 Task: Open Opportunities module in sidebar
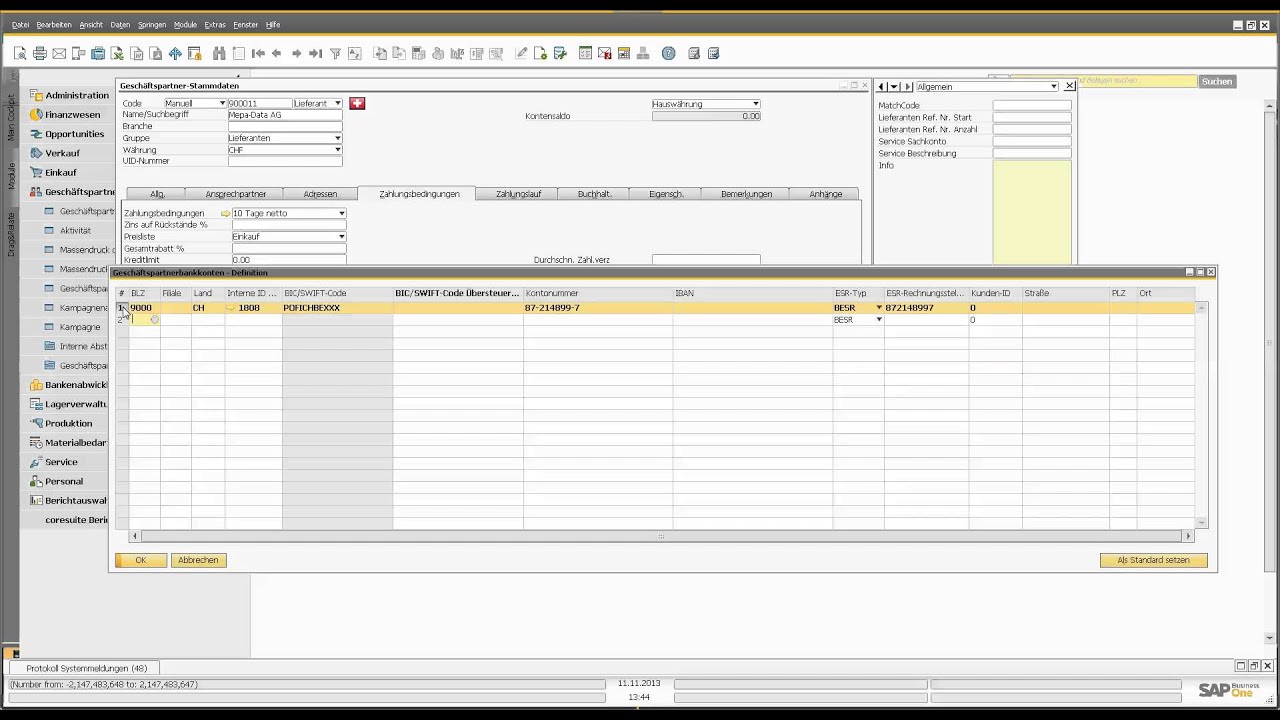(74, 134)
